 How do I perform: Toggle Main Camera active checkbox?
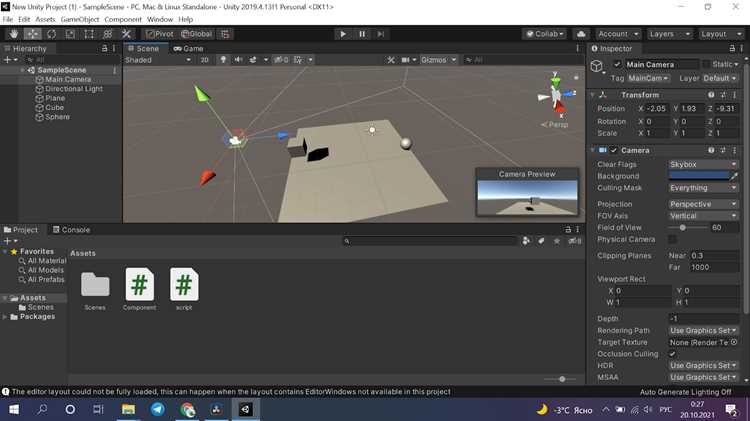click(617, 64)
